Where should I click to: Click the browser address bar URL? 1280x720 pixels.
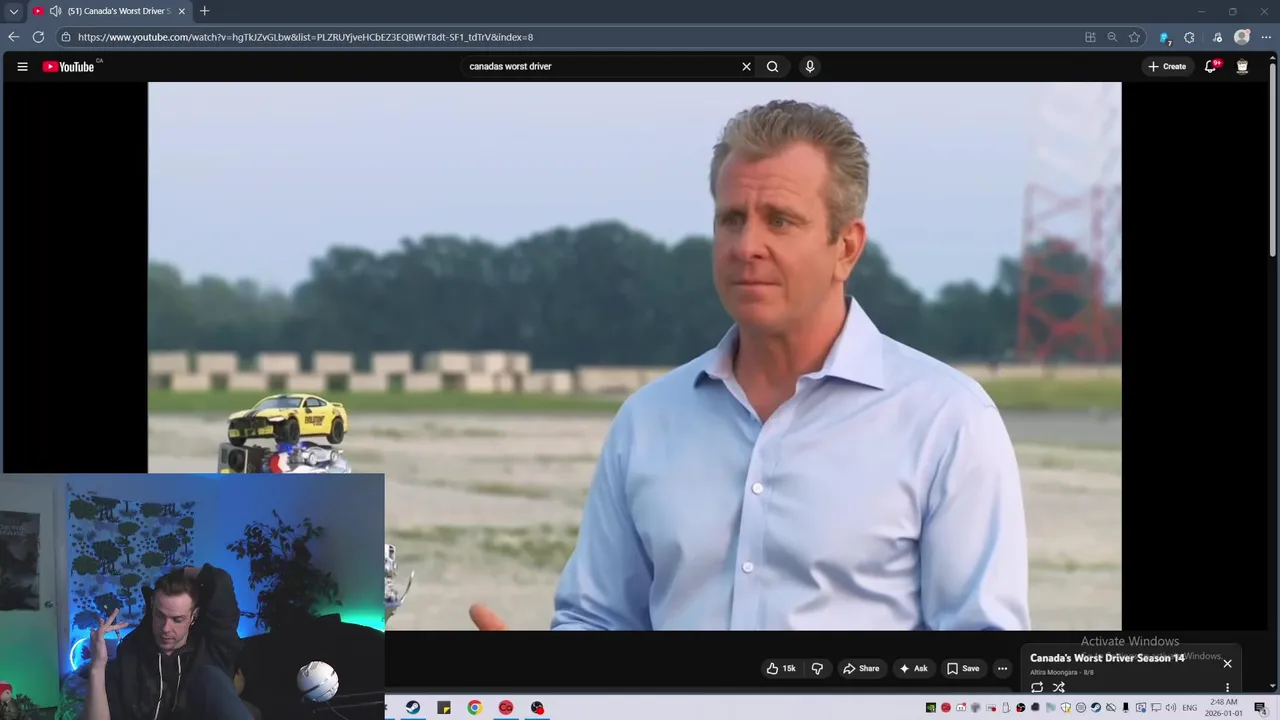(305, 37)
